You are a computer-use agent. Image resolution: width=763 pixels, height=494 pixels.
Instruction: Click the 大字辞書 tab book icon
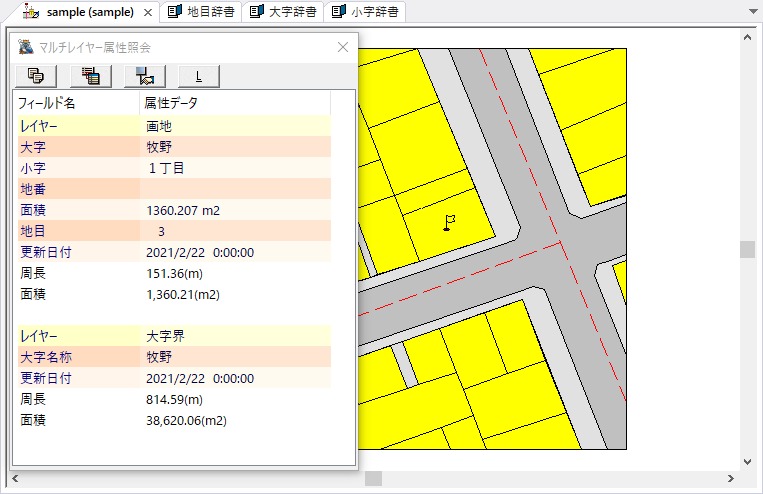(x=256, y=11)
